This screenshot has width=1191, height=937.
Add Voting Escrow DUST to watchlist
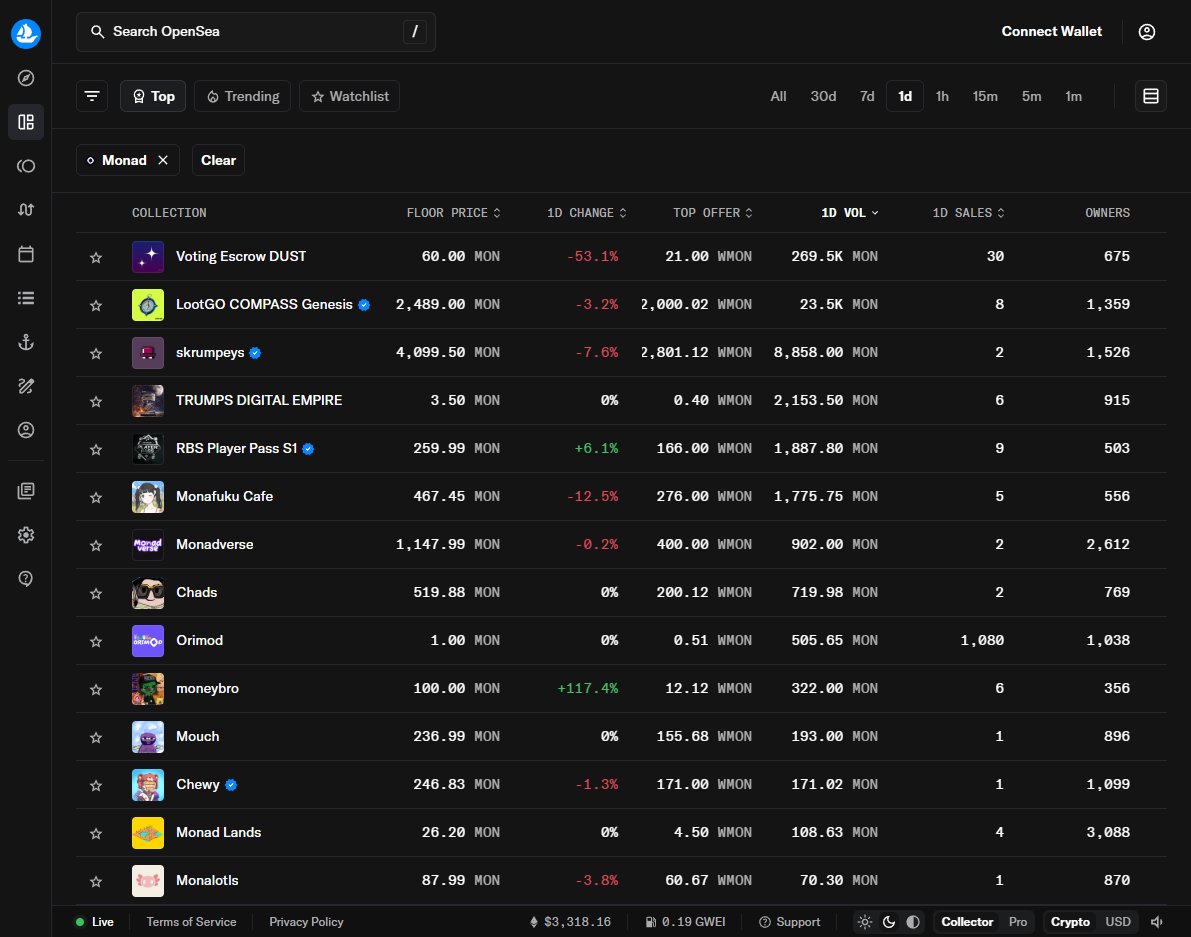pyautogui.click(x=96, y=257)
